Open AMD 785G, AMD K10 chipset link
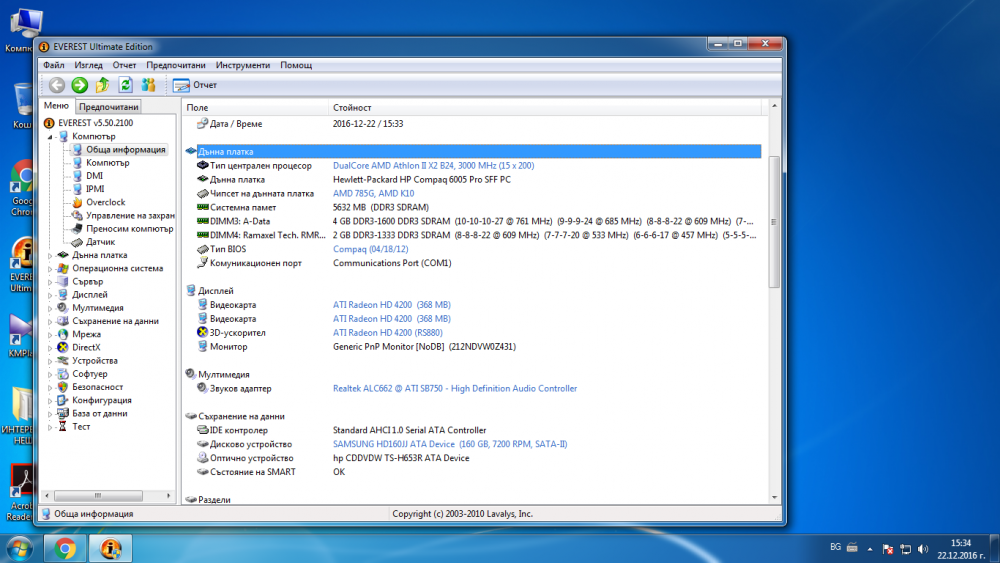 [374, 193]
